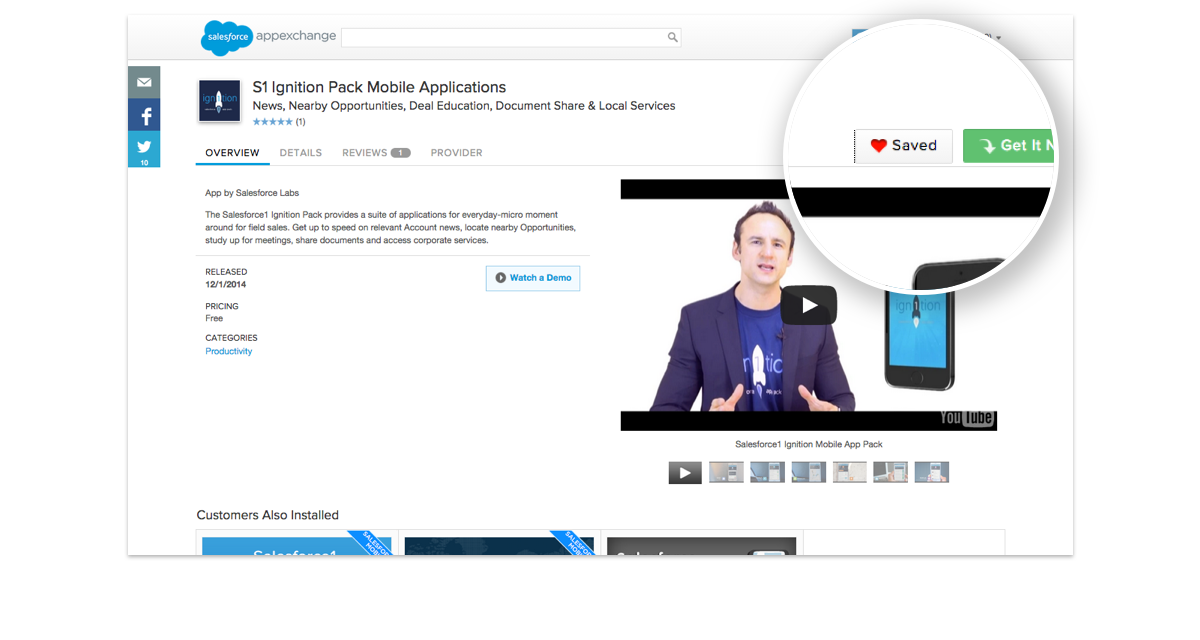
Task: Click the Watch a Demo button
Action: click(x=533, y=278)
